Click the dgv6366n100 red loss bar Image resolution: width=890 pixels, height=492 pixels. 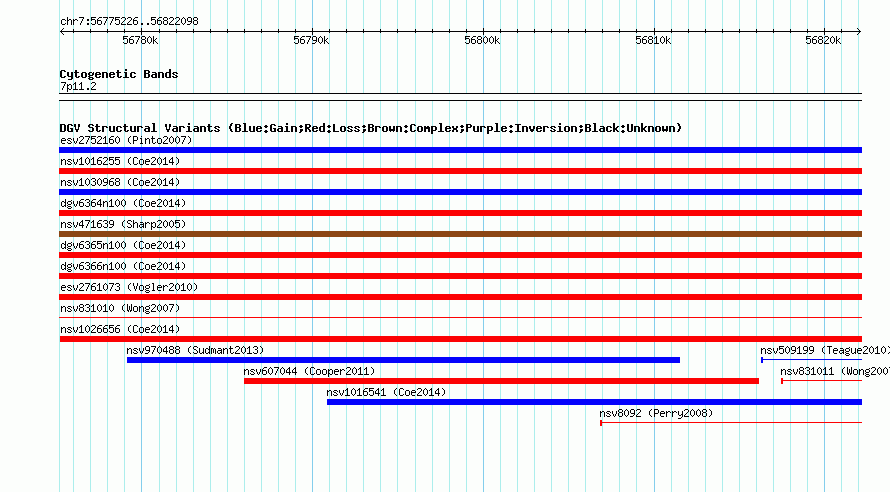[x=460, y=276]
